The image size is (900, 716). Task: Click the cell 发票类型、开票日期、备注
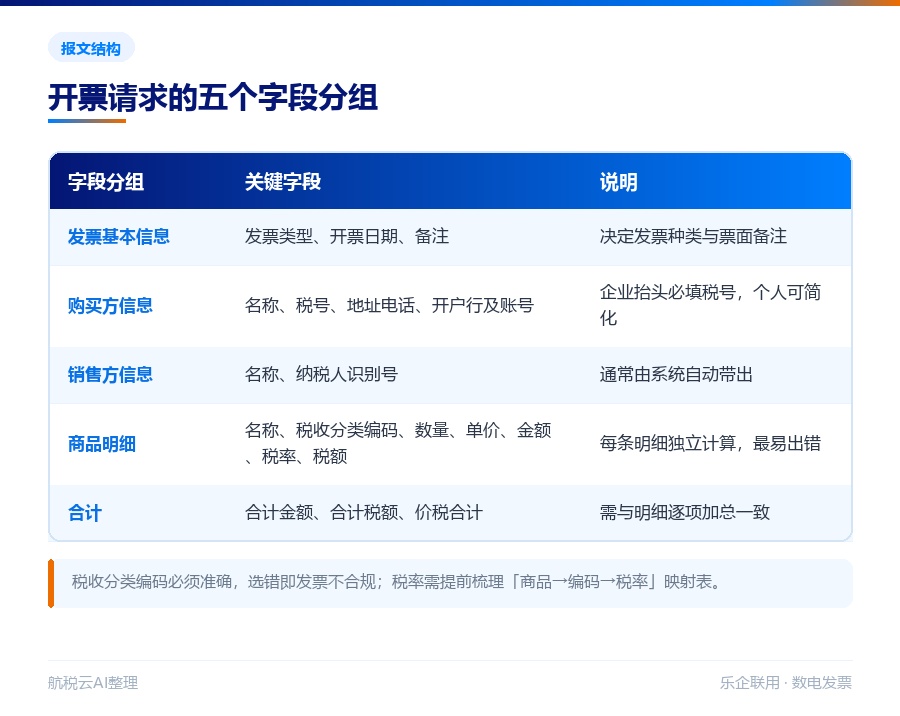click(347, 236)
